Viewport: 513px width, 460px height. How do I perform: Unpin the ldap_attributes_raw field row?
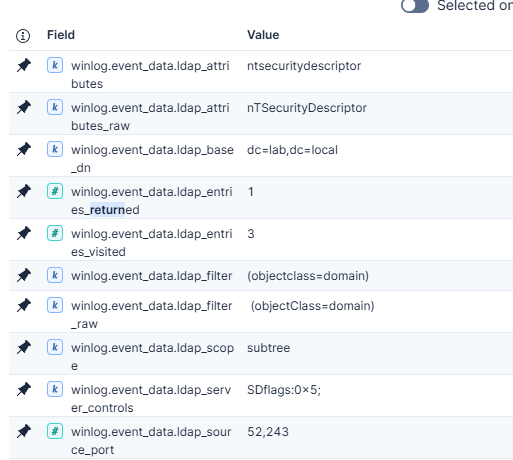(24, 107)
